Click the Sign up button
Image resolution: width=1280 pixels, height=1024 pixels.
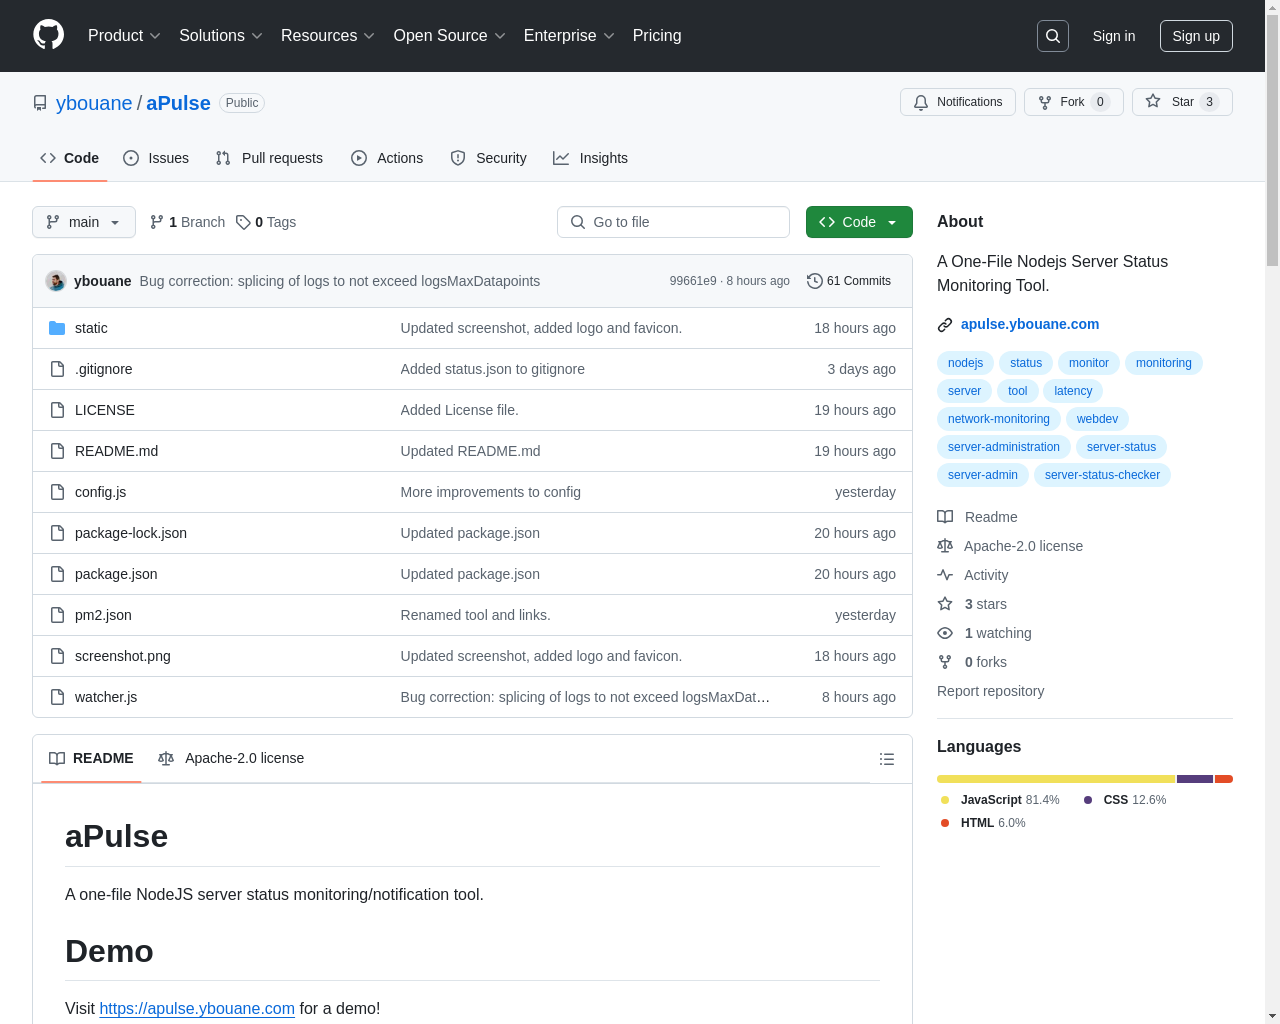[1196, 36]
